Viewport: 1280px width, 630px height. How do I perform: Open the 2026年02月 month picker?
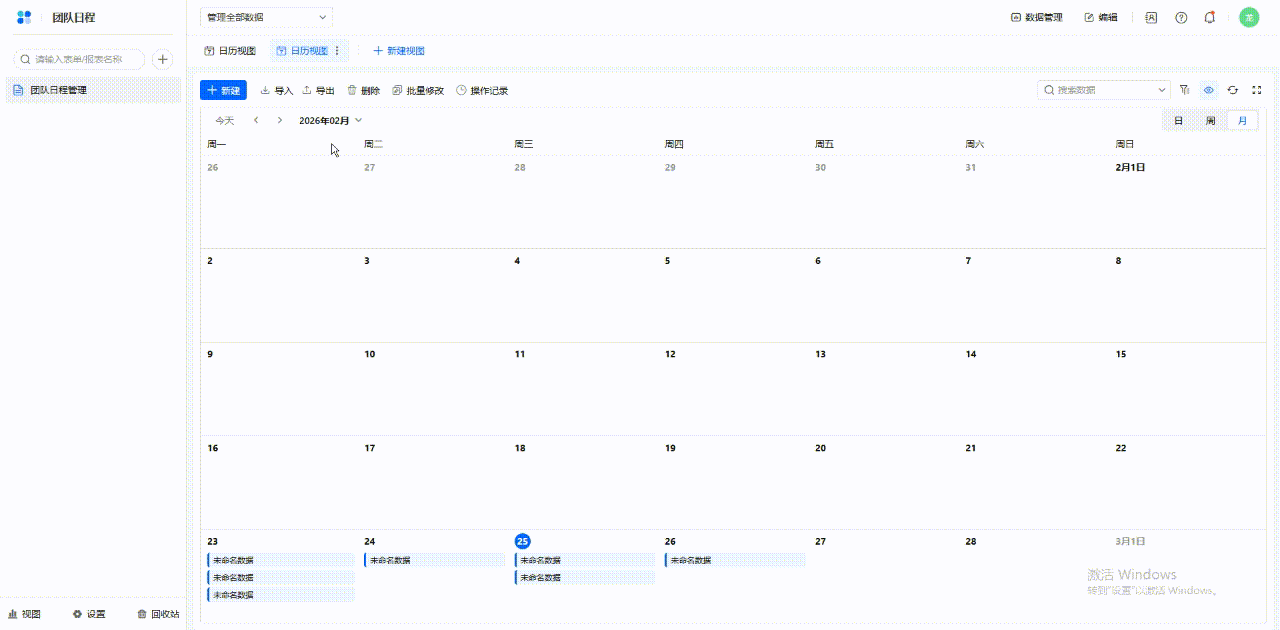(330, 120)
